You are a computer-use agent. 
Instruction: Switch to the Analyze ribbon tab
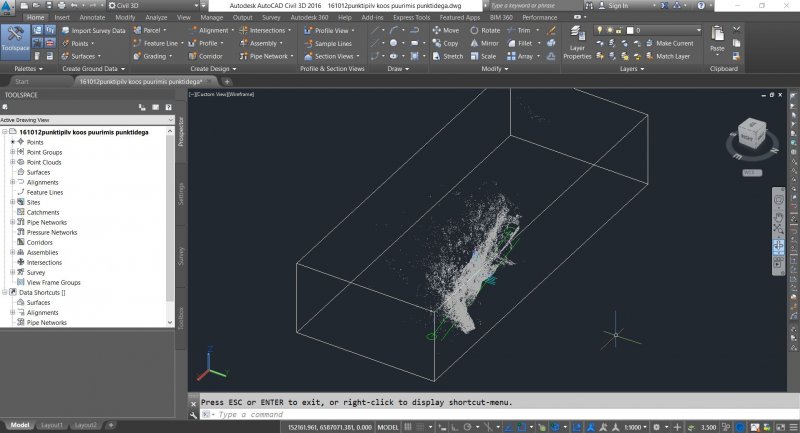pos(156,17)
